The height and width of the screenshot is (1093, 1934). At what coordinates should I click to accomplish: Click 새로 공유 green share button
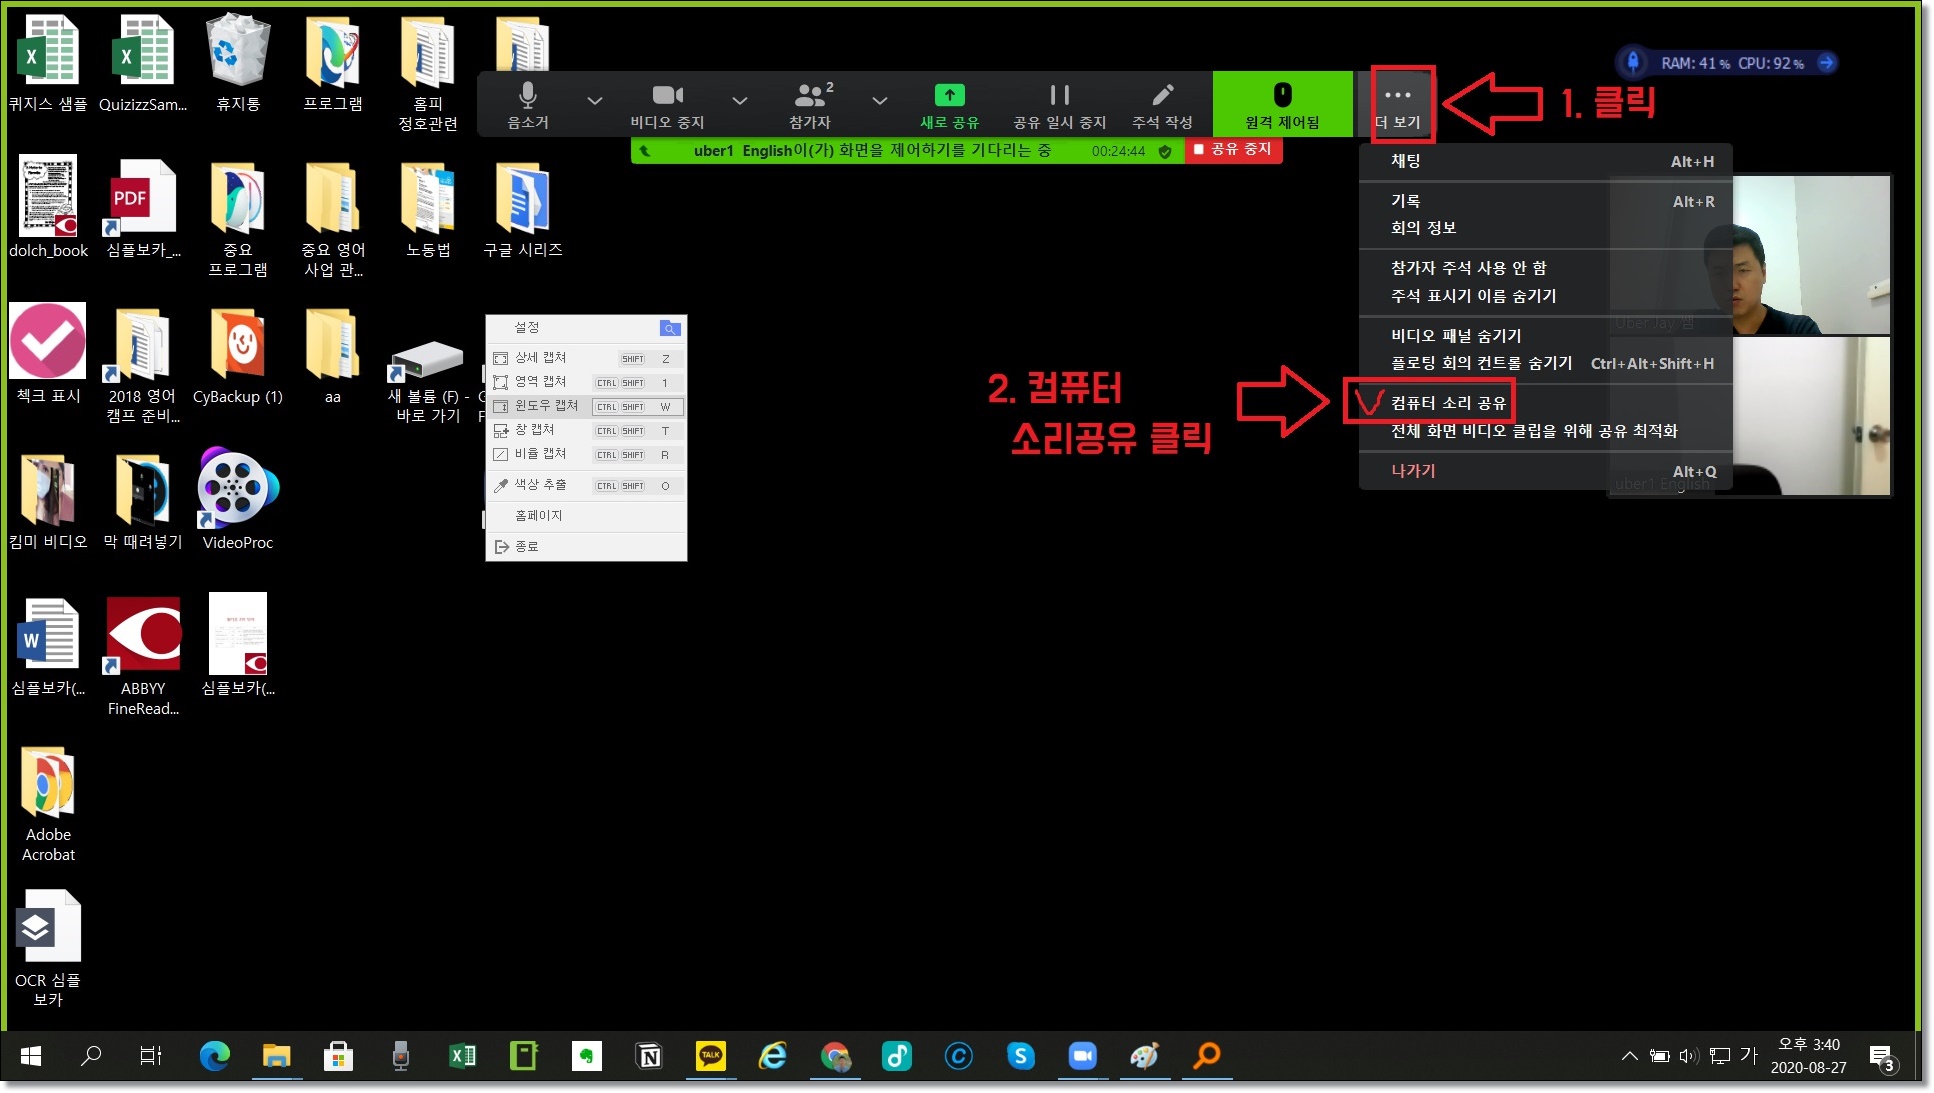click(949, 104)
